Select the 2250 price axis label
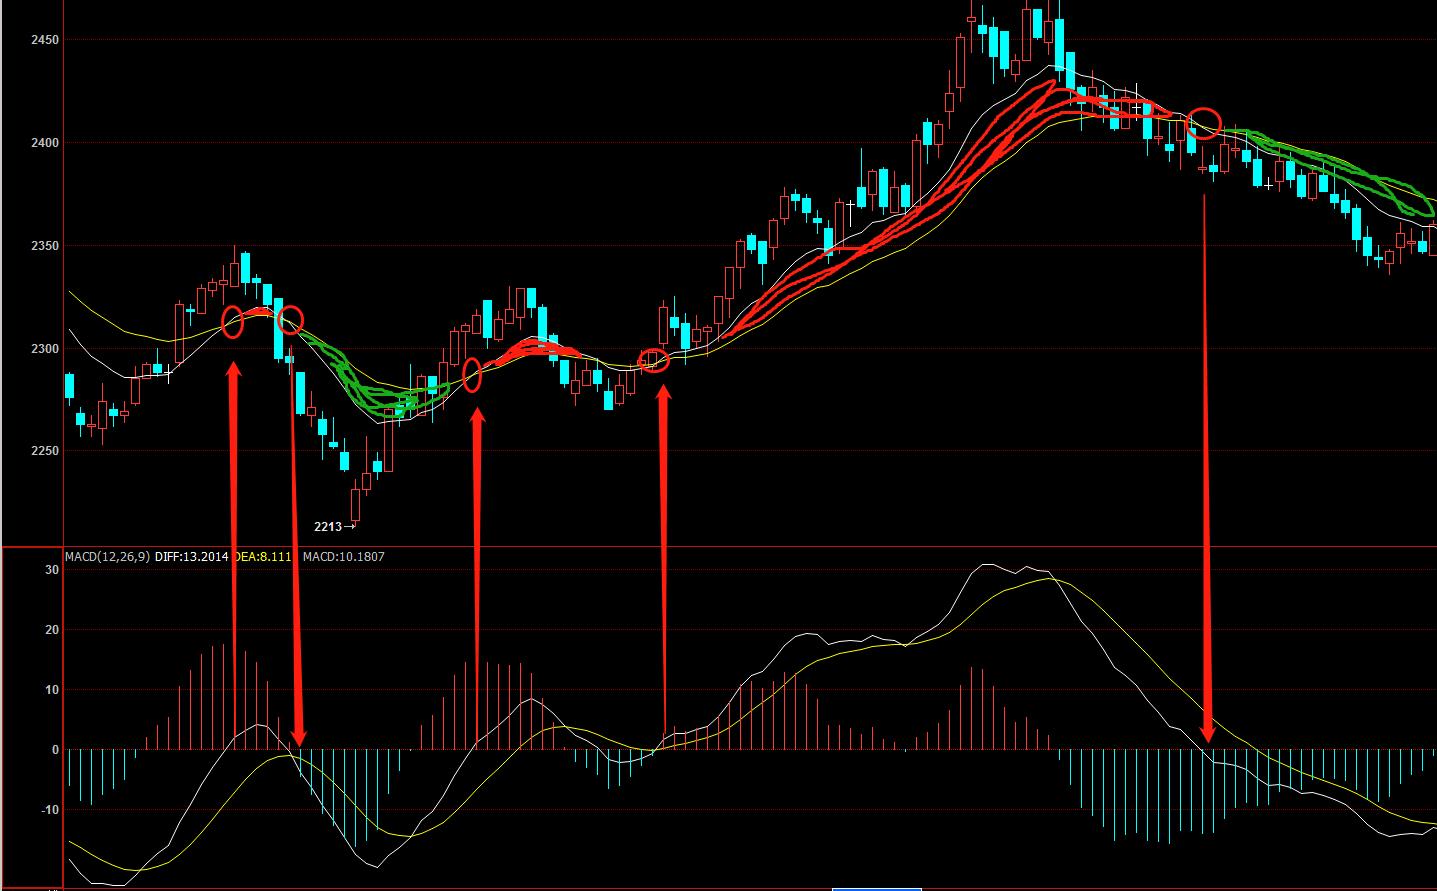Screen dimensions: 1437x891 45,451
